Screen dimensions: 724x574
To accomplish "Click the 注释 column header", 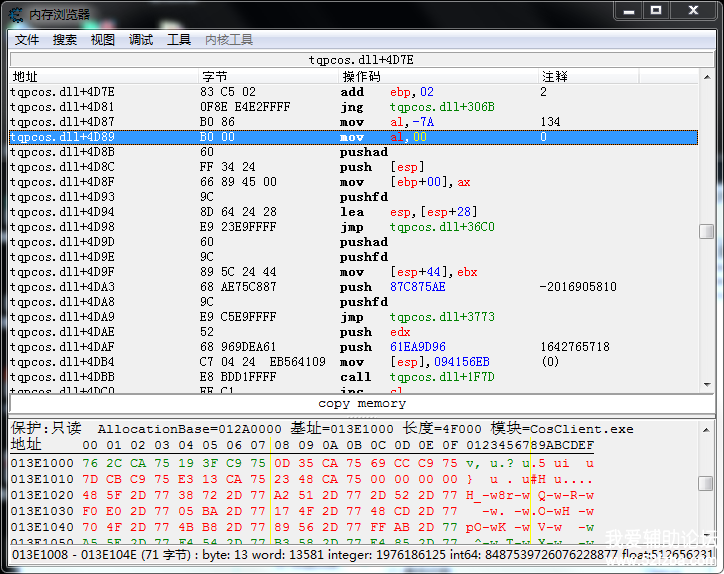I will pos(589,76).
